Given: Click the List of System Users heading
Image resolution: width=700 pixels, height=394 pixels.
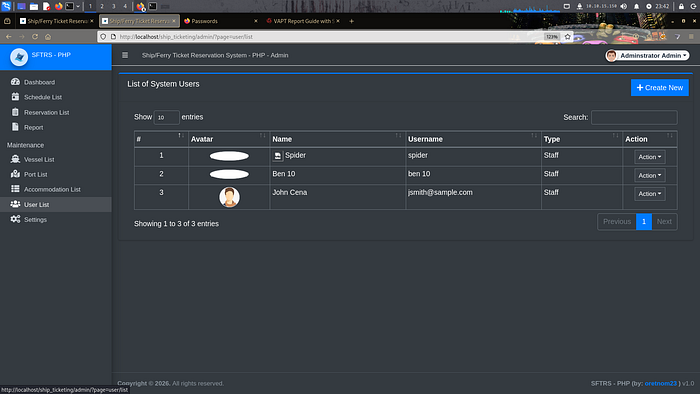Looking at the screenshot, I should 163,84.
